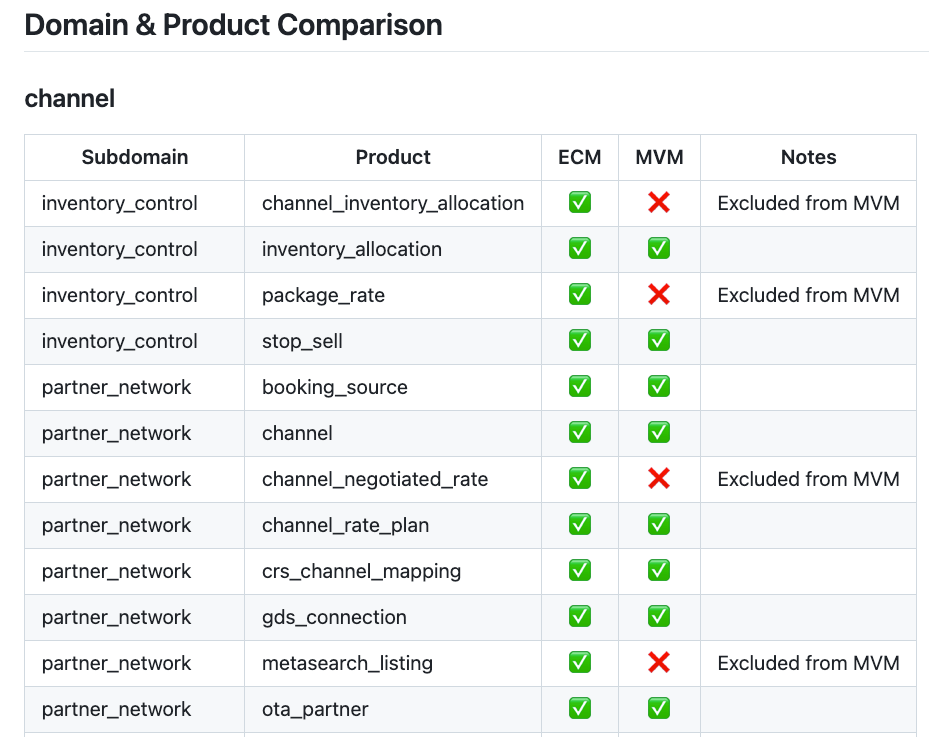929x737 pixels.
Task: Click ECM checkmark for ota_partner
Action: click(579, 709)
